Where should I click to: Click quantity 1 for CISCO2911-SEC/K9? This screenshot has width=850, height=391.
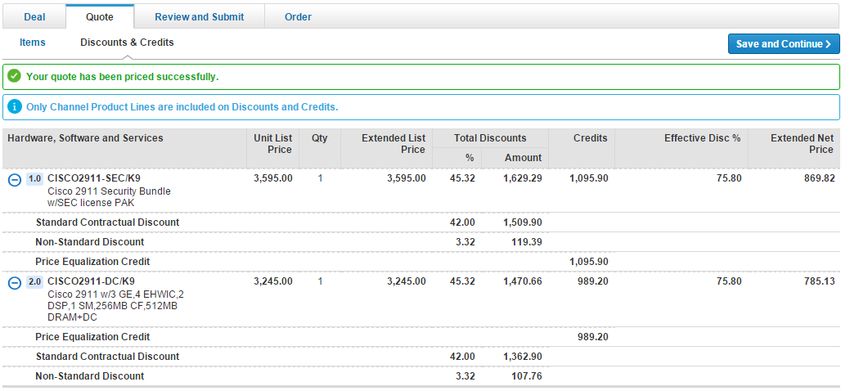click(320, 178)
